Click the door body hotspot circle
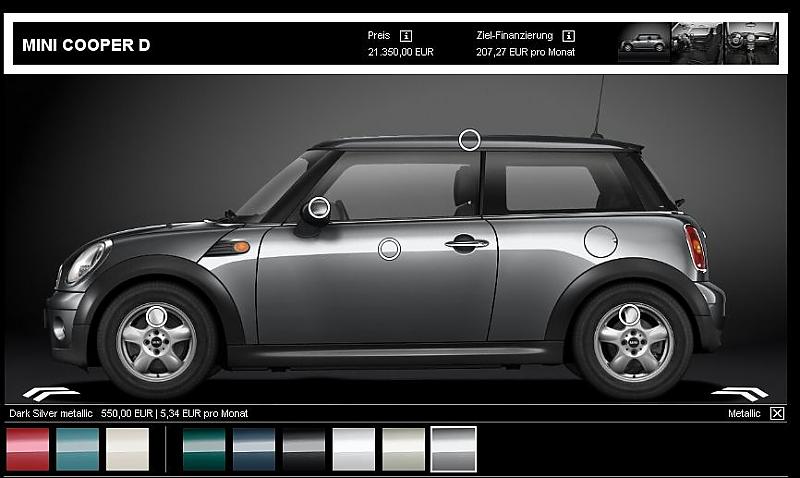 [x=389, y=249]
